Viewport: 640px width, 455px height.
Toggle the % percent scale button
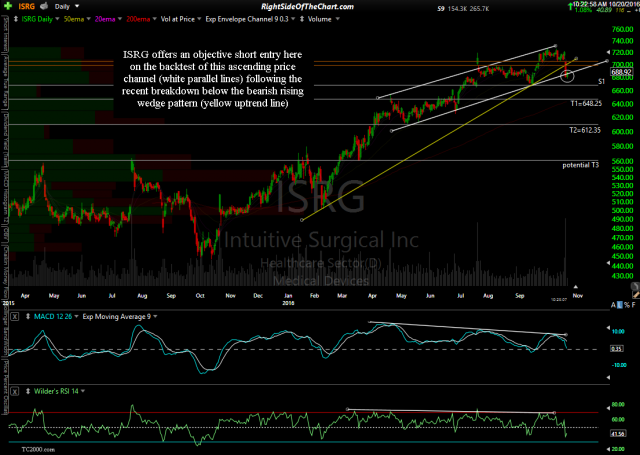click(x=627, y=305)
